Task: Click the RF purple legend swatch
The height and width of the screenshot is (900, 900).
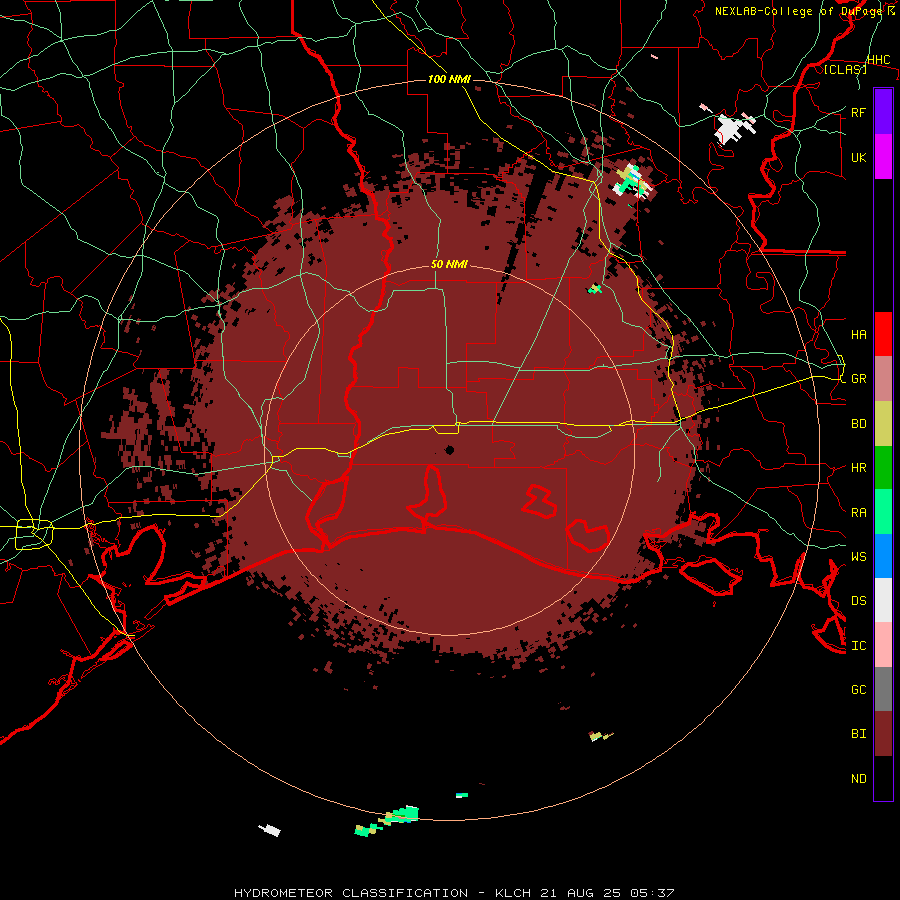Action: point(883,112)
